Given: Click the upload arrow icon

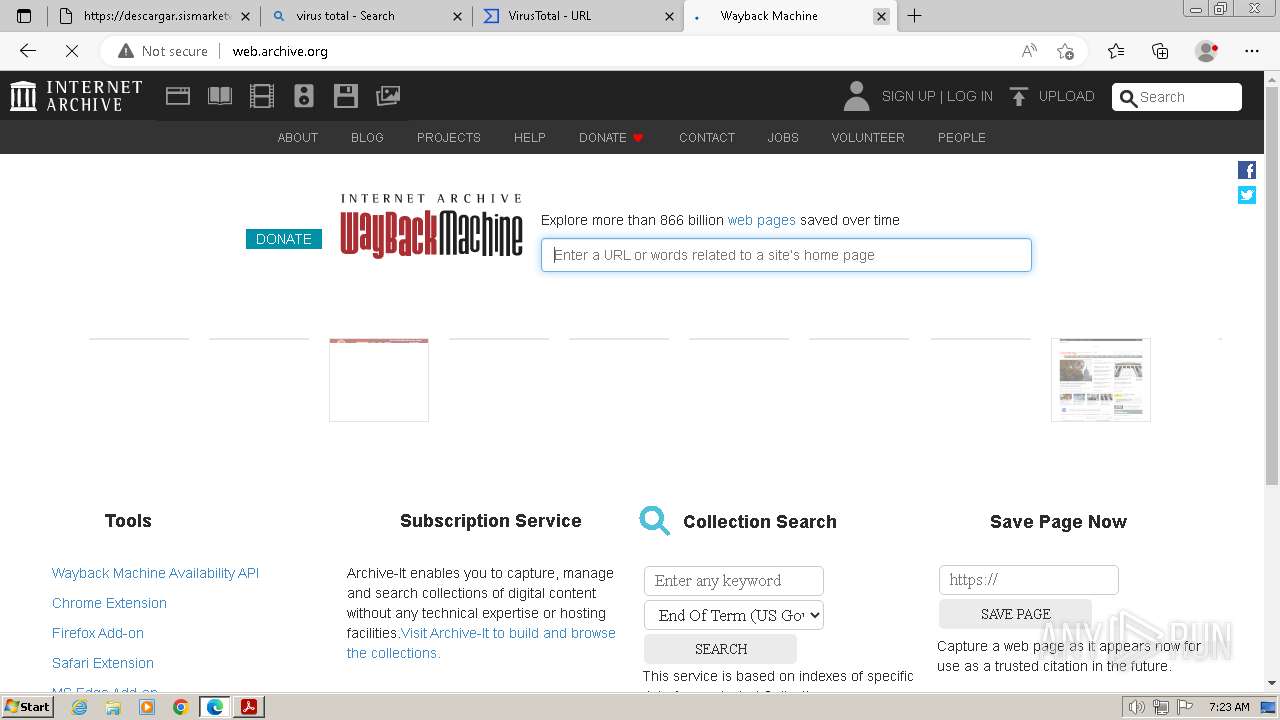Looking at the screenshot, I should click(x=1019, y=96).
